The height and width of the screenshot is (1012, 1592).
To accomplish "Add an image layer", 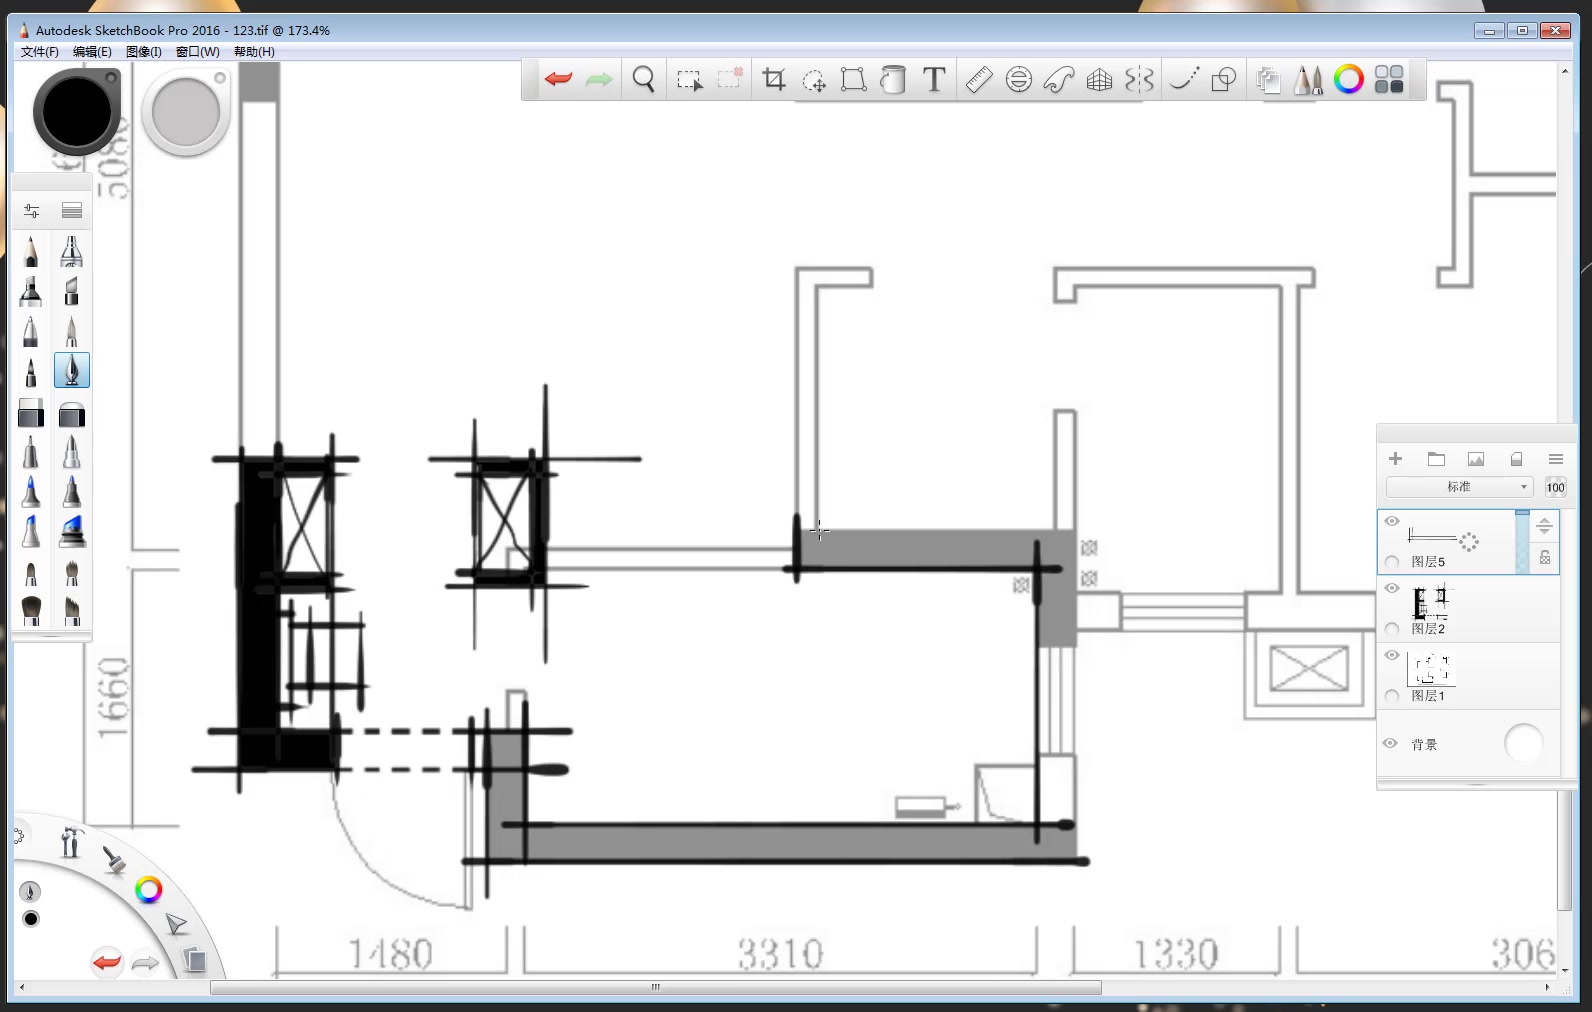I will [x=1476, y=459].
